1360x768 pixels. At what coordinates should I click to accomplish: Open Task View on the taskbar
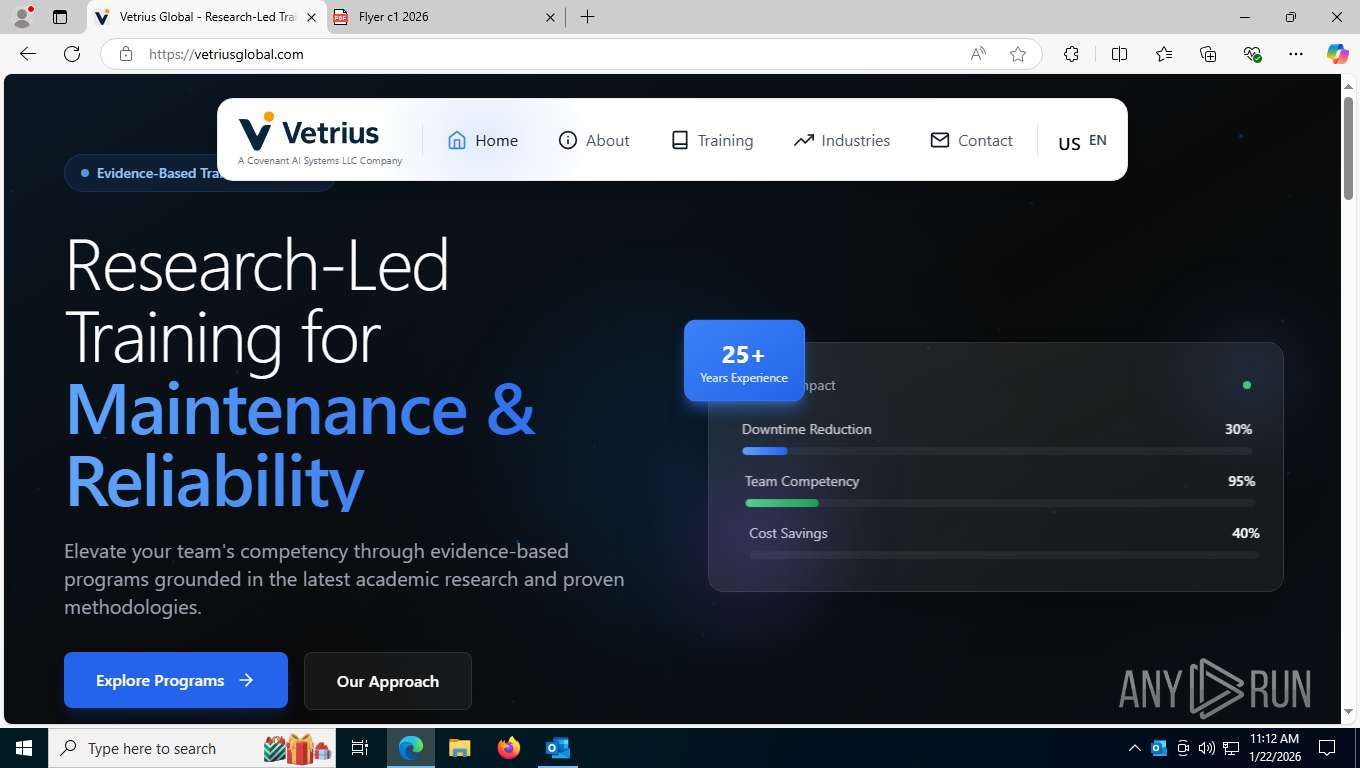click(361, 748)
